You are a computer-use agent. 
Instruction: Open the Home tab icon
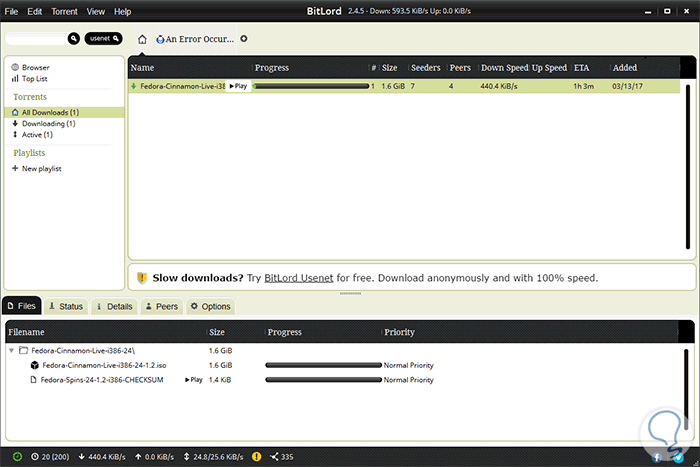pos(142,39)
